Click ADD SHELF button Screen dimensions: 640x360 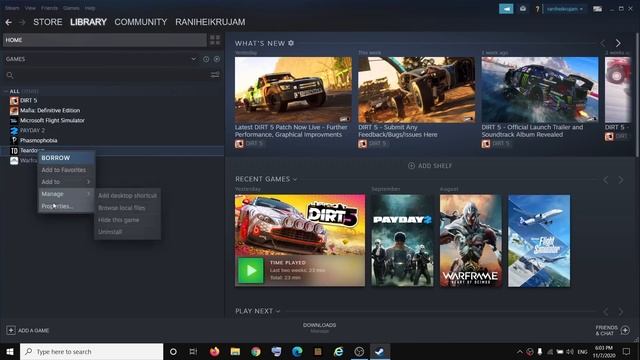[x=430, y=166]
